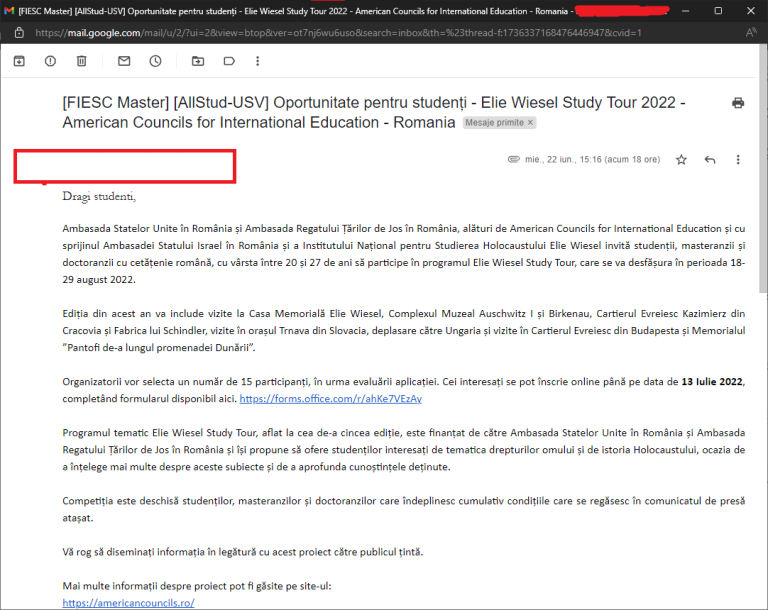Expand the message's More options menu
The width and height of the screenshot is (768, 610).
click(738, 160)
